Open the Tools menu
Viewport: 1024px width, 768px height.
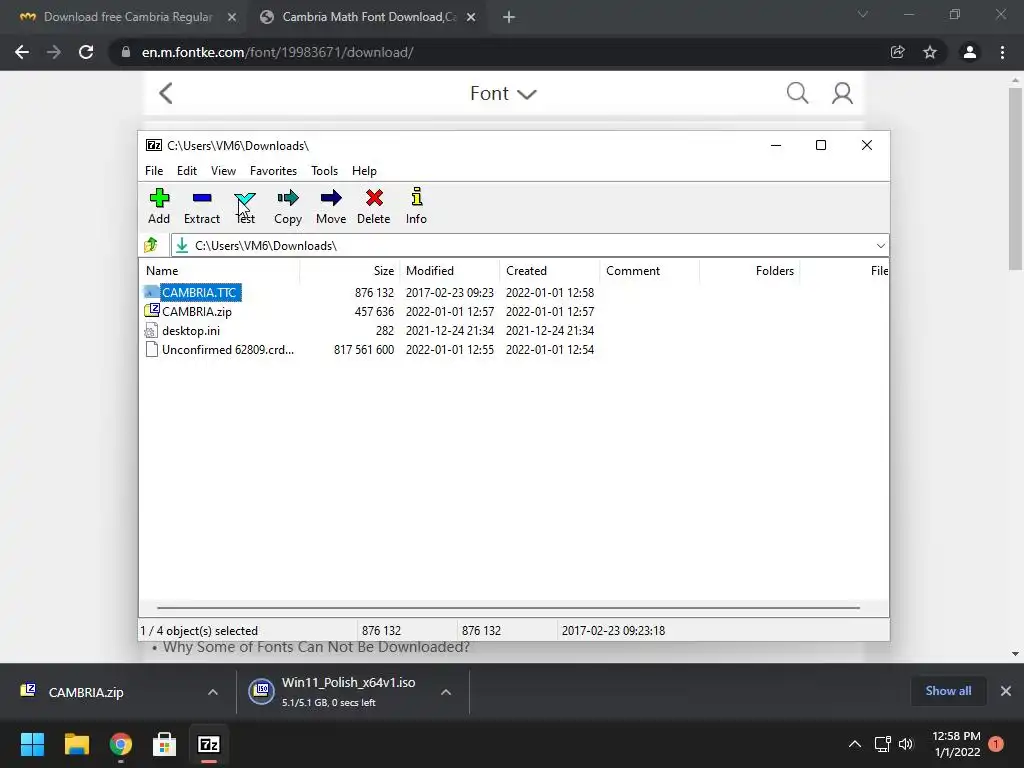coord(325,170)
